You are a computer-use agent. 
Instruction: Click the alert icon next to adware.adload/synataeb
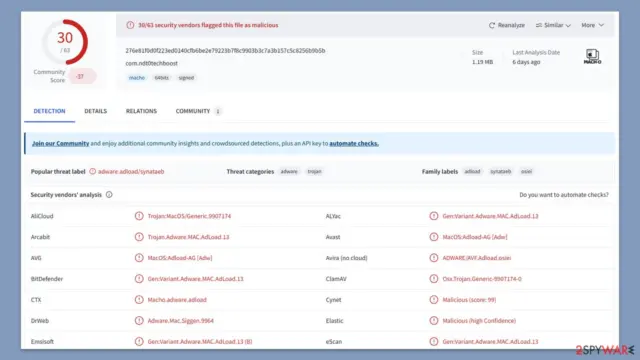tap(93, 171)
